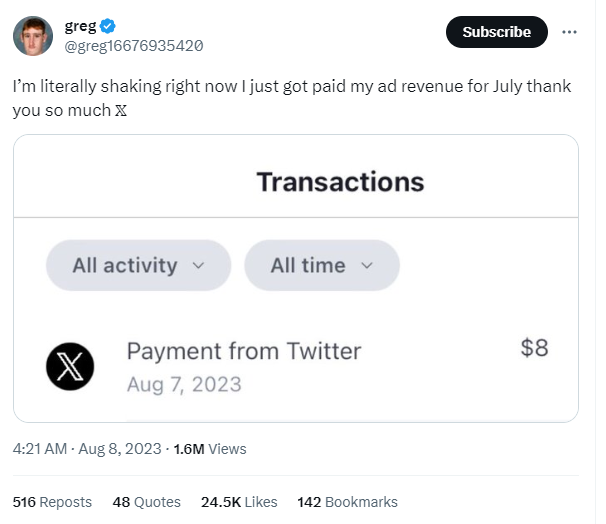Open the All time filter dropdown
Screen dimensions: 606x524
pos(321,266)
